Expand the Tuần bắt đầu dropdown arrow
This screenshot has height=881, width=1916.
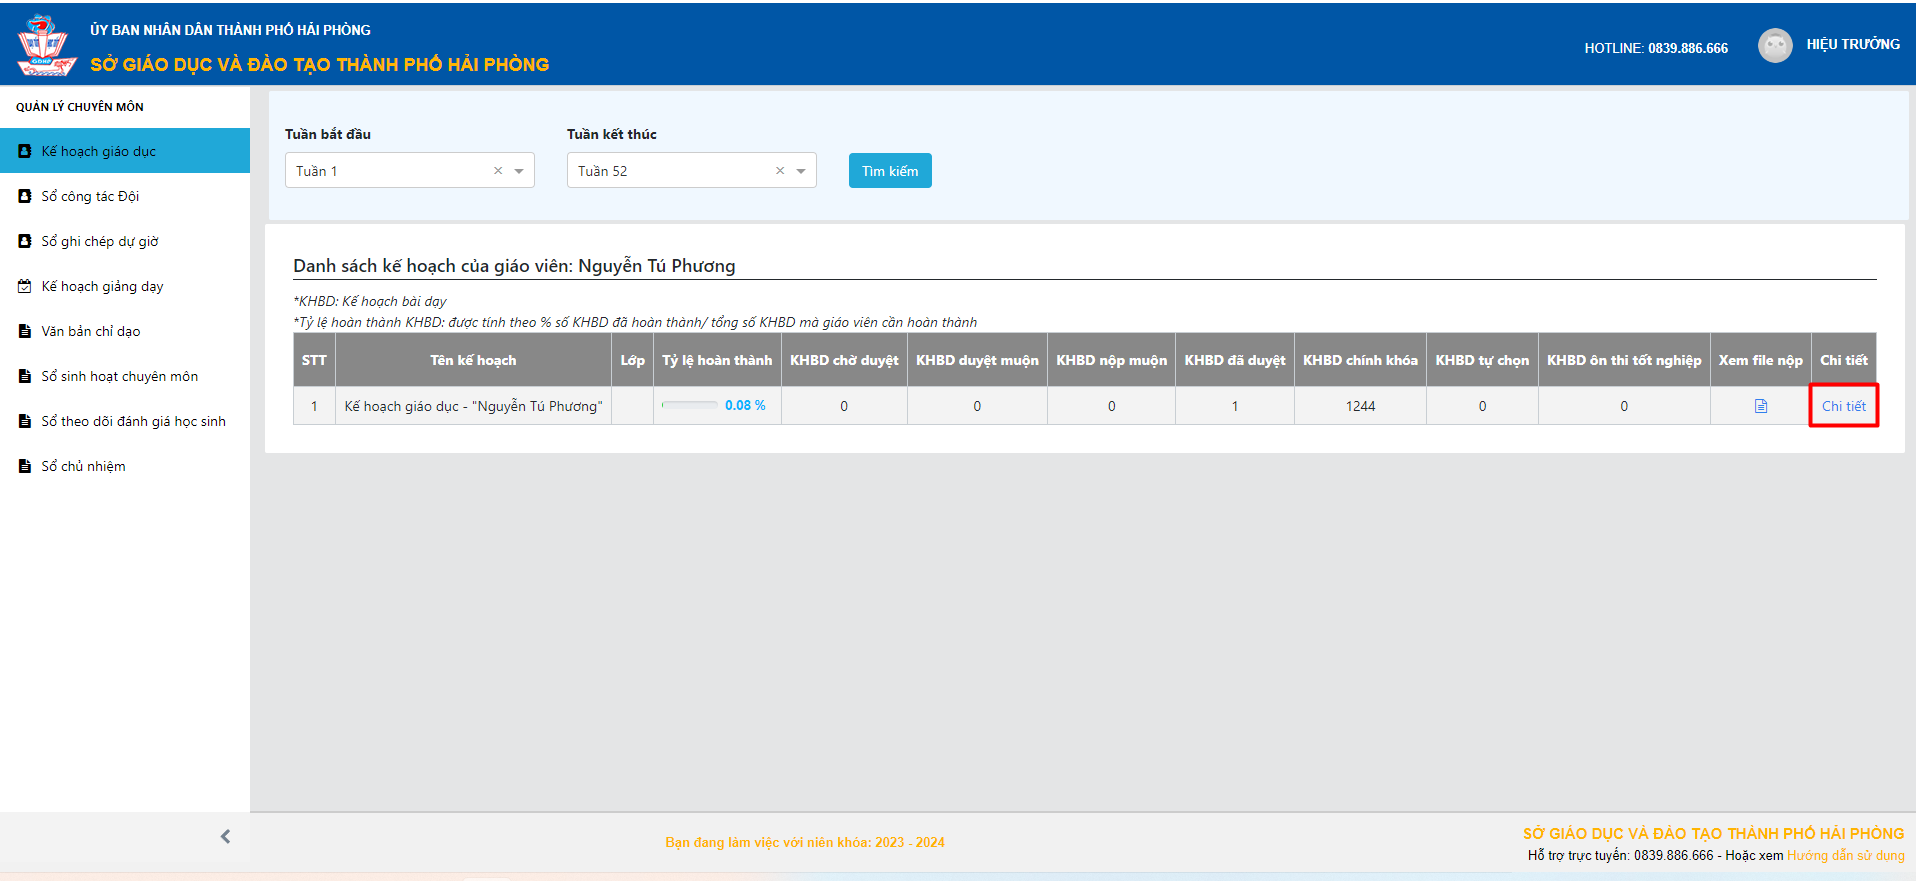point(519,171)
